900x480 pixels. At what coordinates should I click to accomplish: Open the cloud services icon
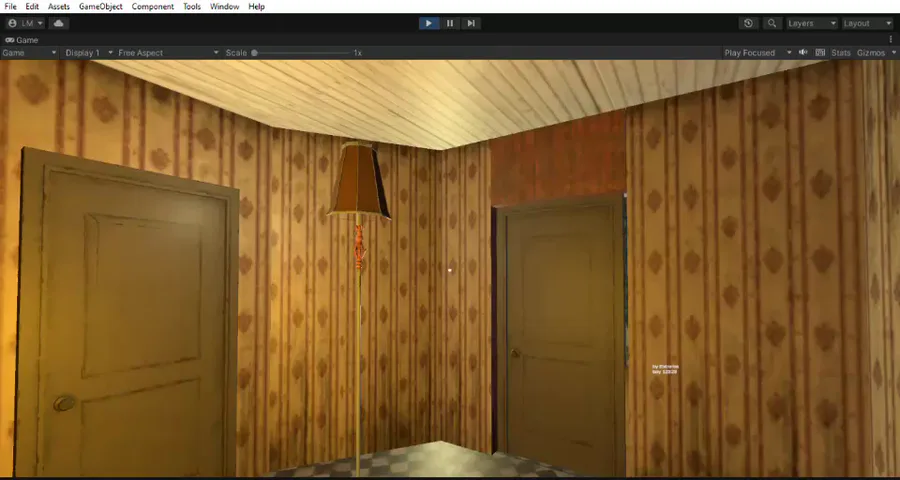pyautogui.click(x=59, y=24)
